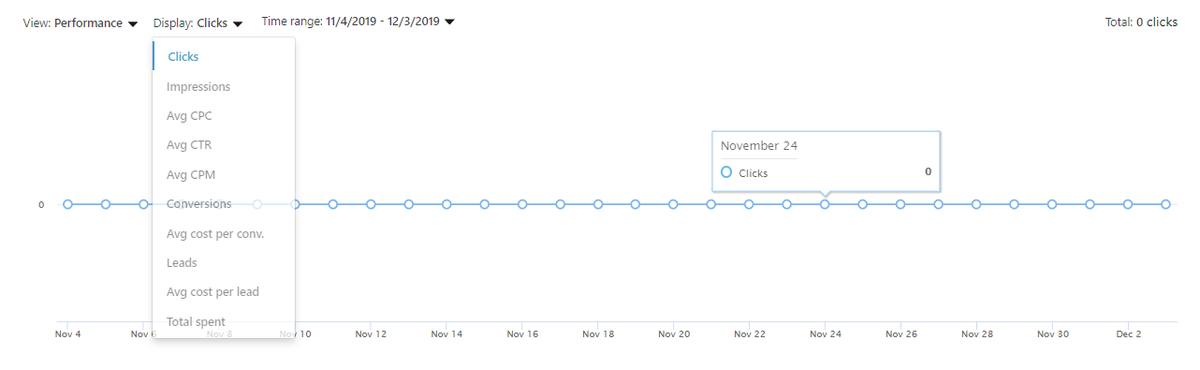Open the View: Performance dropdown

[80, 23]
